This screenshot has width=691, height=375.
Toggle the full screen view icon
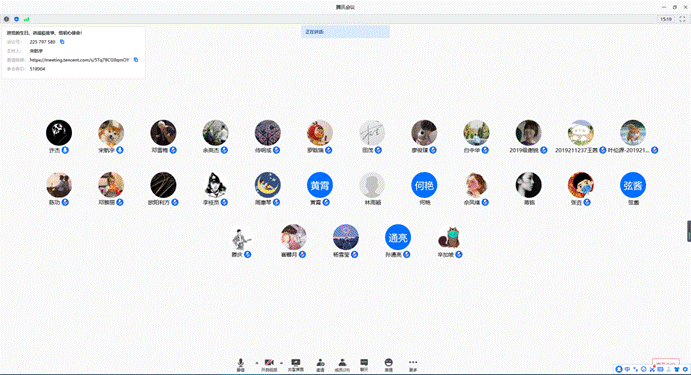(682, 19)
